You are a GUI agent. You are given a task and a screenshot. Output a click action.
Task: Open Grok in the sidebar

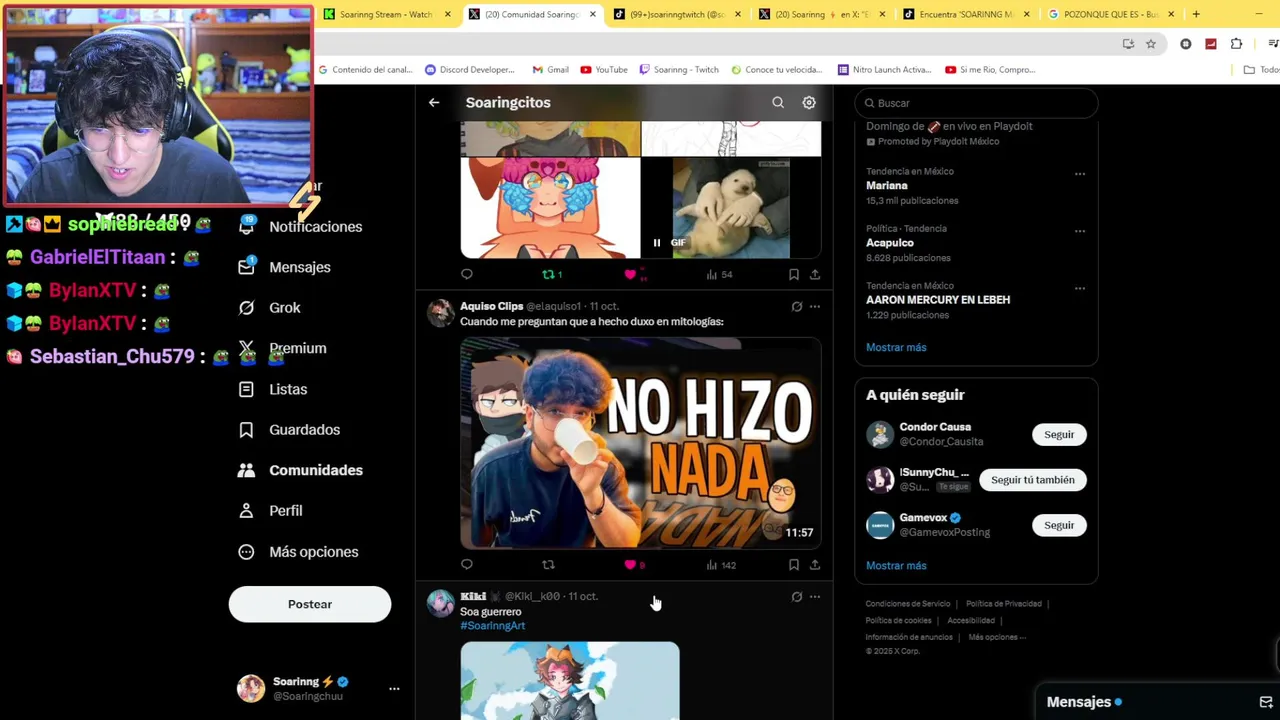pyautogui.click(x=270, y=308)
